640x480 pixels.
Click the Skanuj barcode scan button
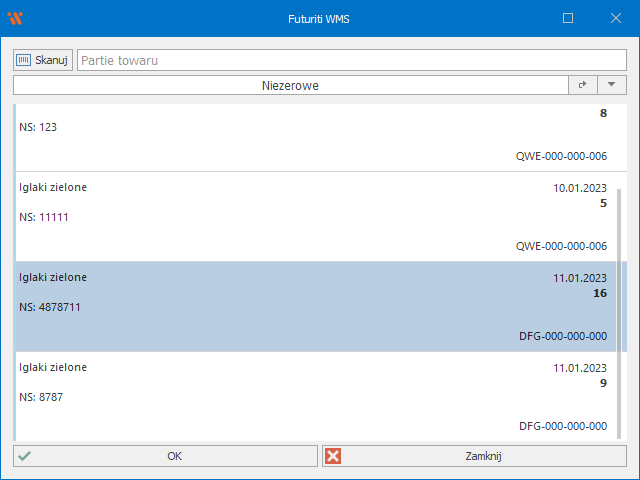coord(43,60)
